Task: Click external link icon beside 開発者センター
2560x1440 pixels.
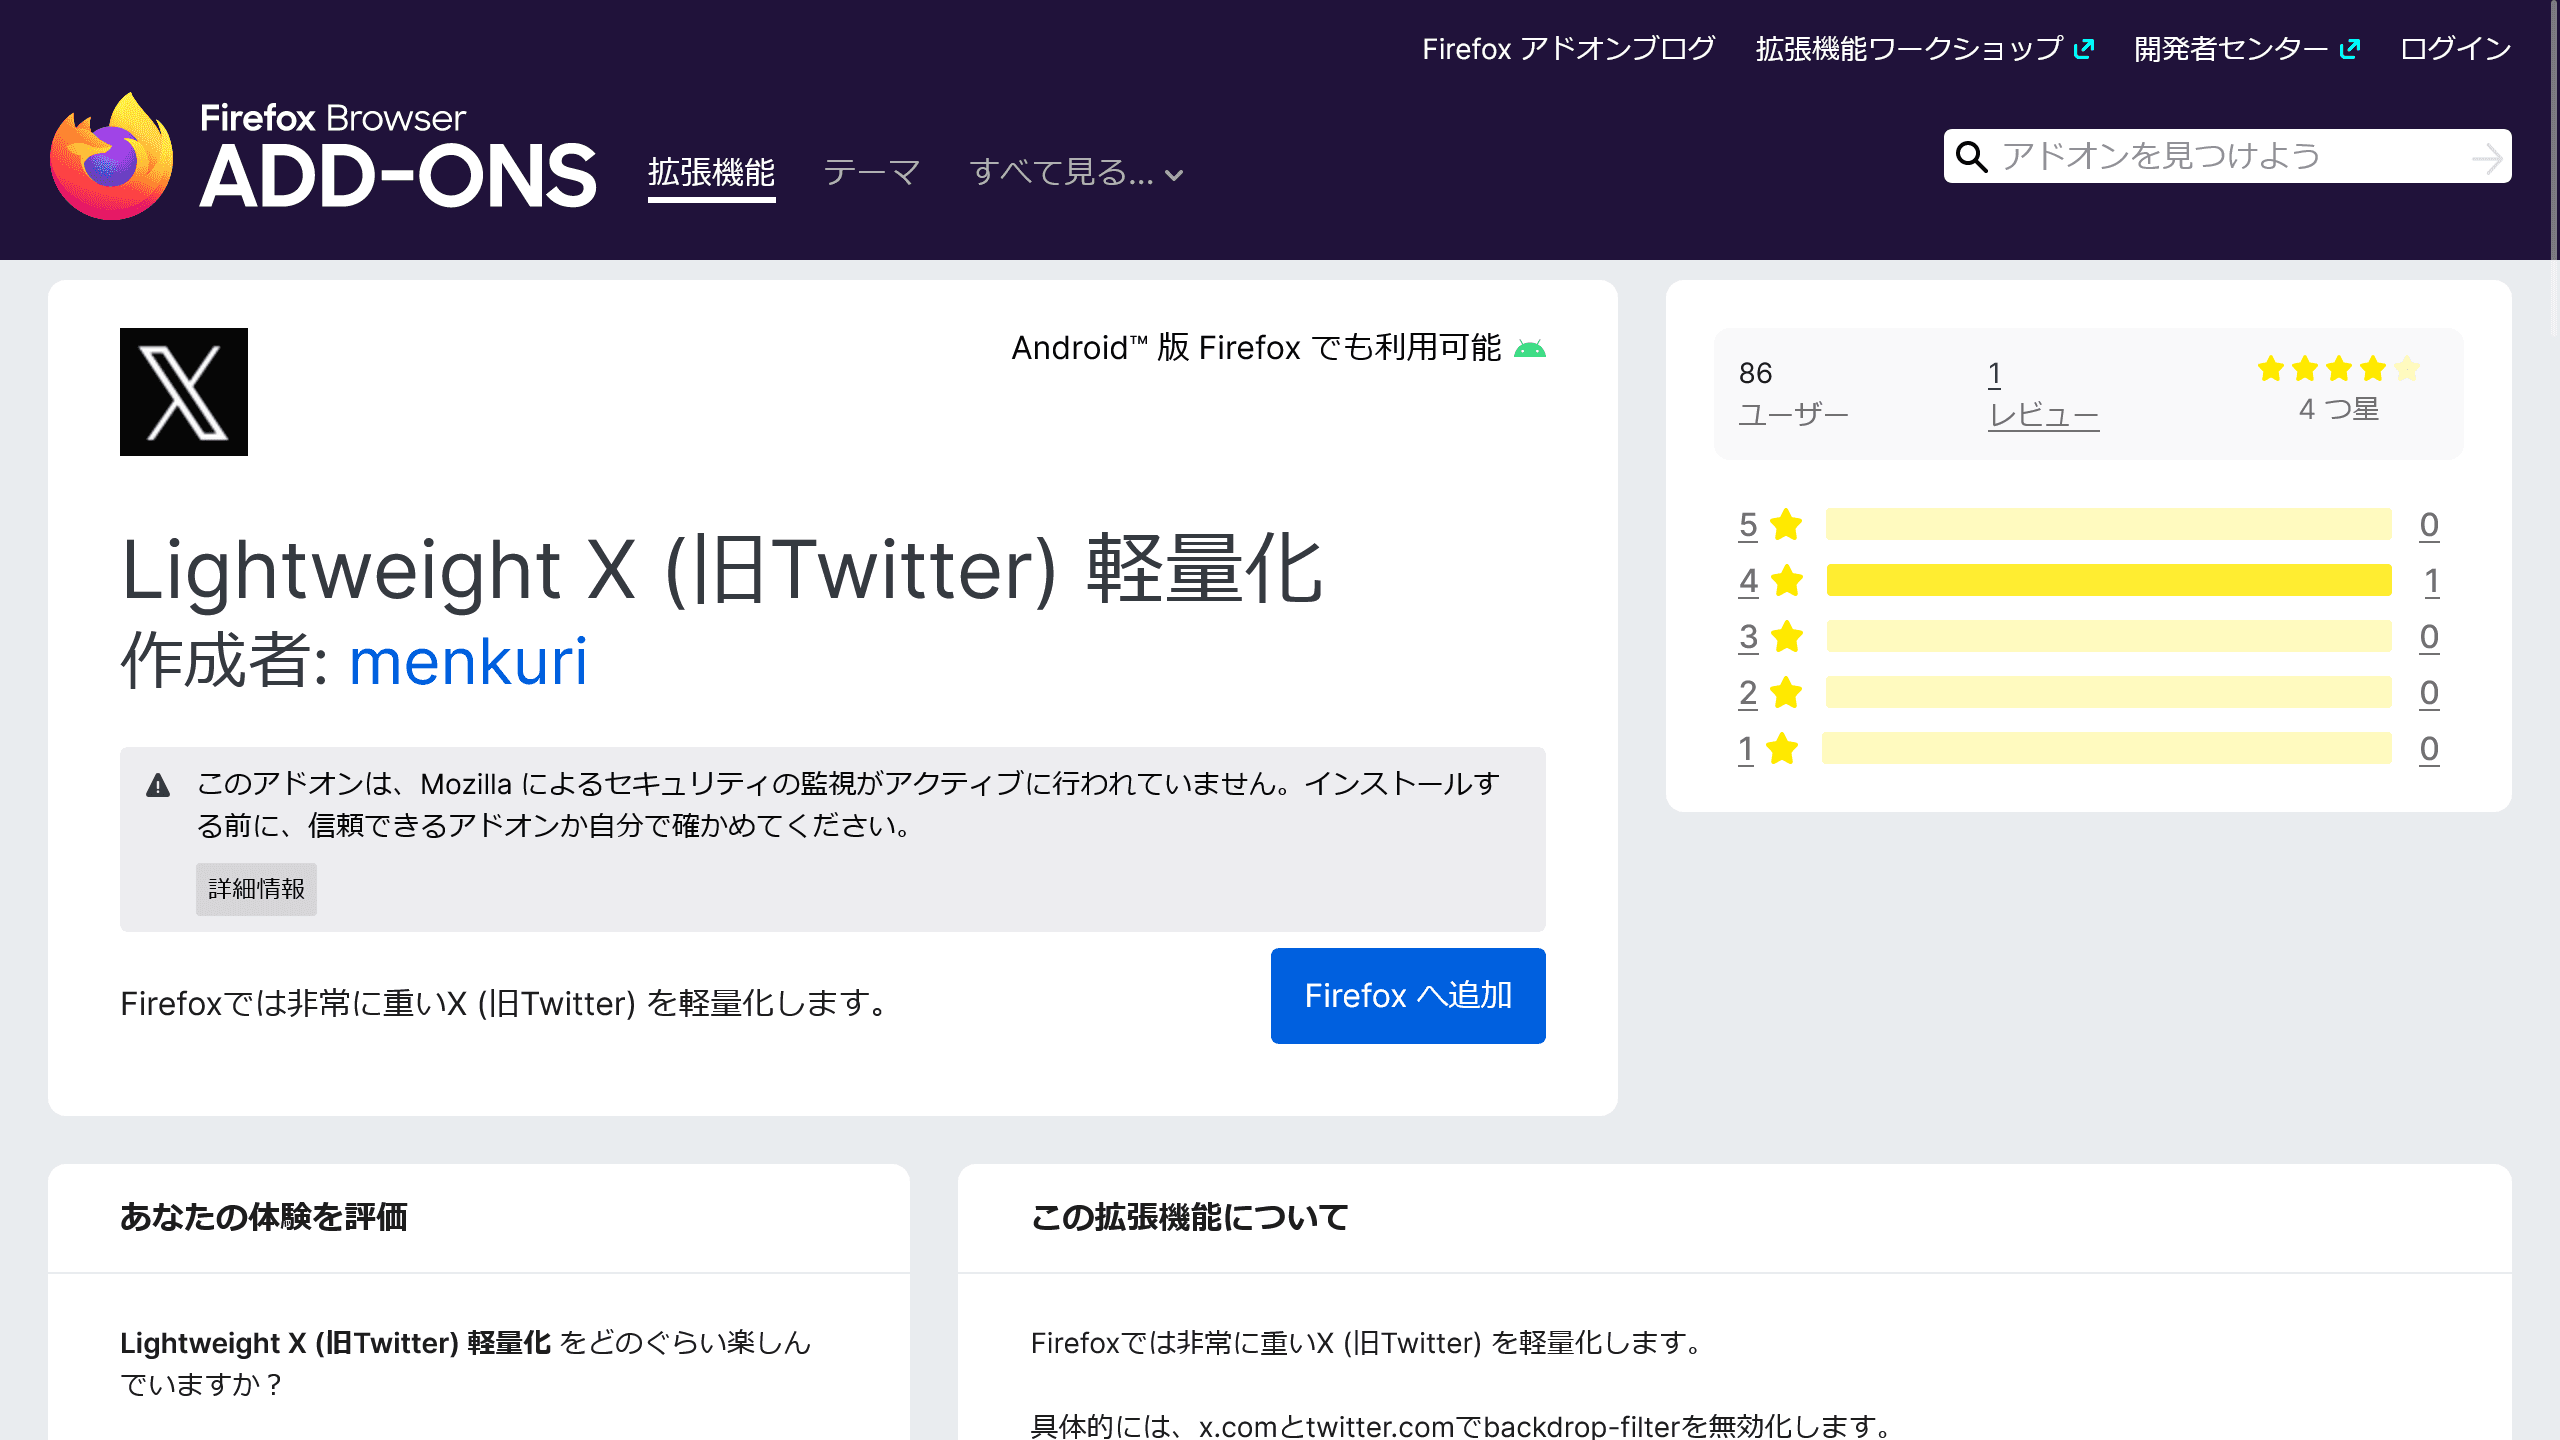Action: (2350, 49)
